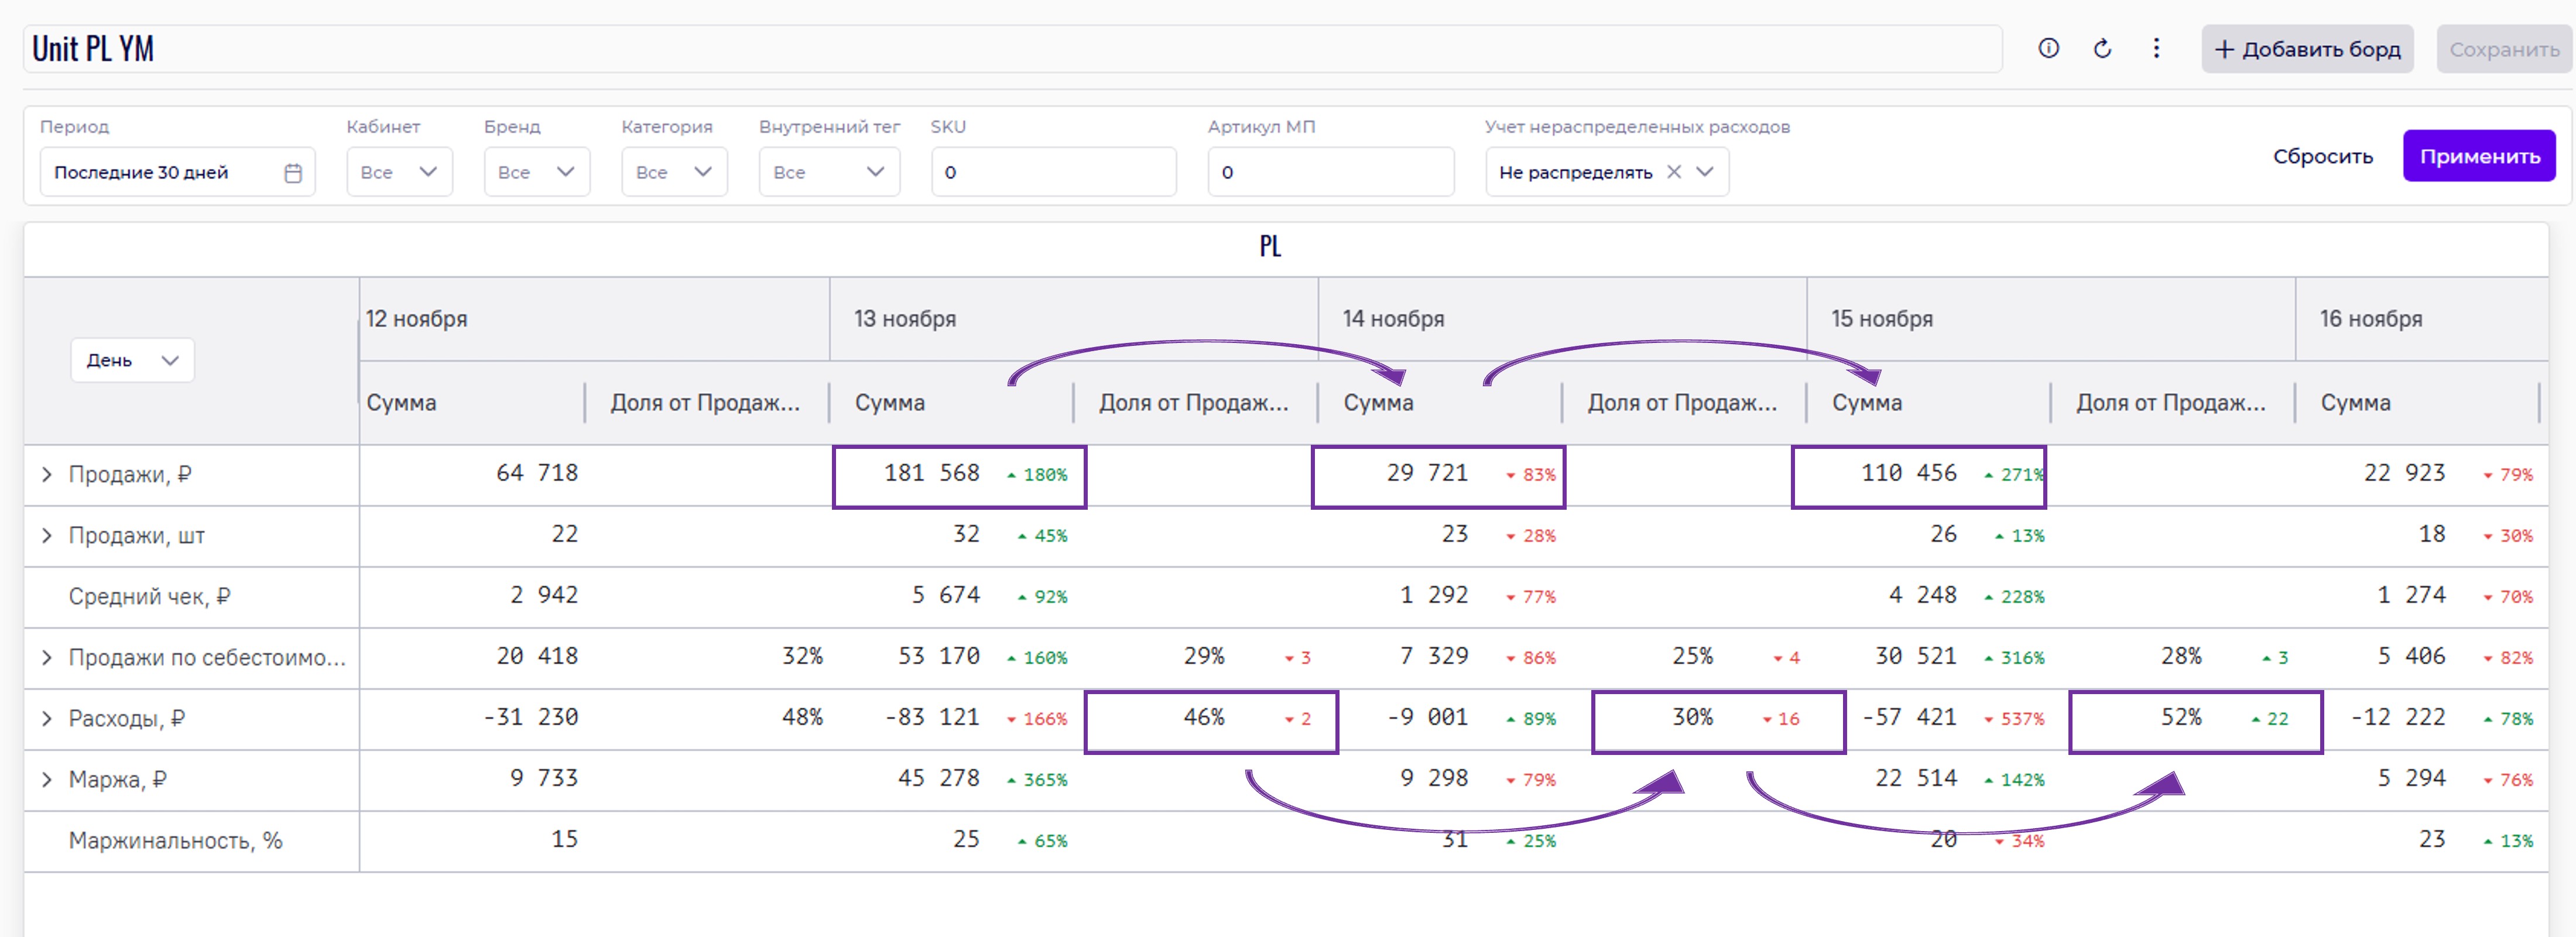Open the 'Внутренний тег' dropdown
This screenshot has height=937, width=2576.
coord(829,172)
